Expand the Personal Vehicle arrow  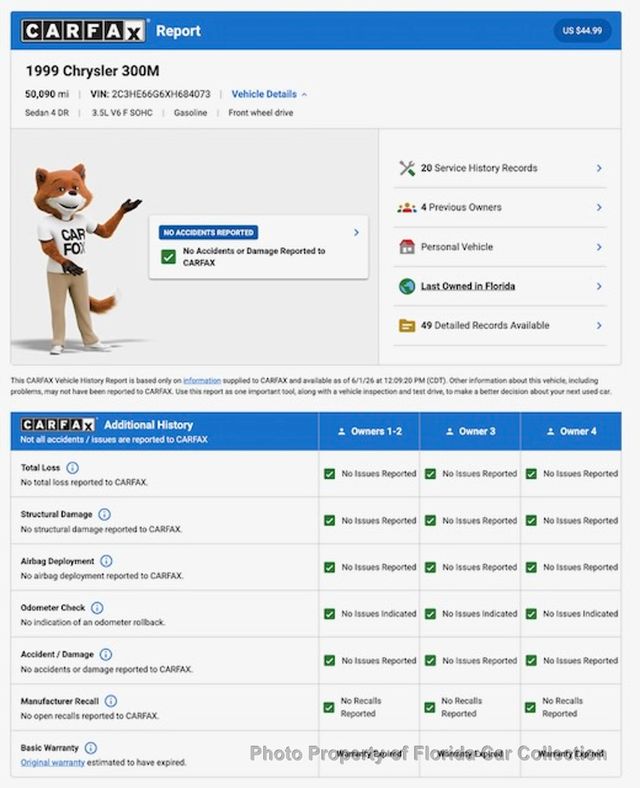click(599, 247)
